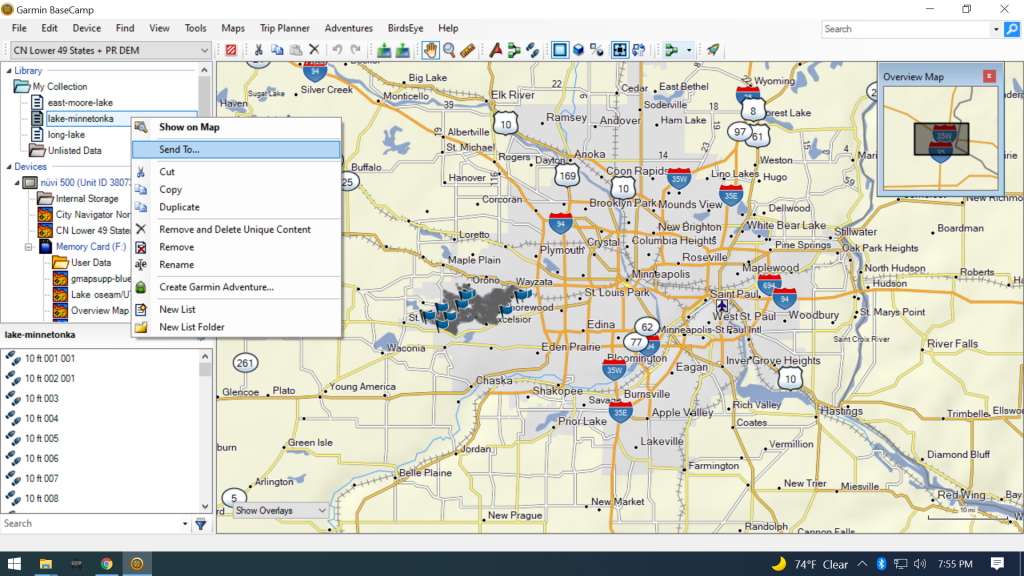Open the File menu
The image size is (1024, 576).
click(19, 28)
